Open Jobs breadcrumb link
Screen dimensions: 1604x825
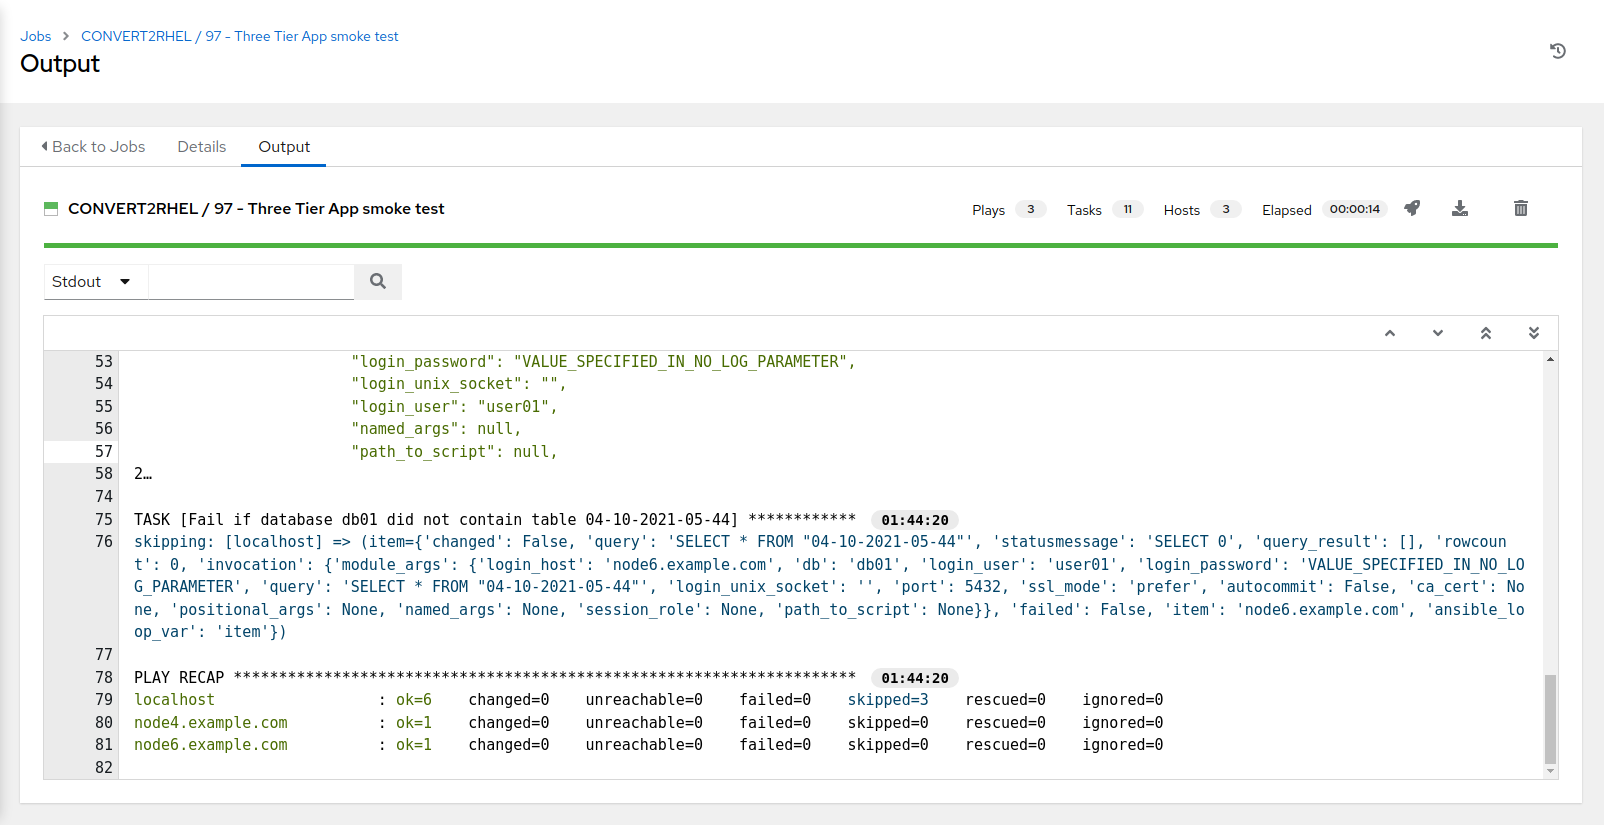(x=36, y=36)
